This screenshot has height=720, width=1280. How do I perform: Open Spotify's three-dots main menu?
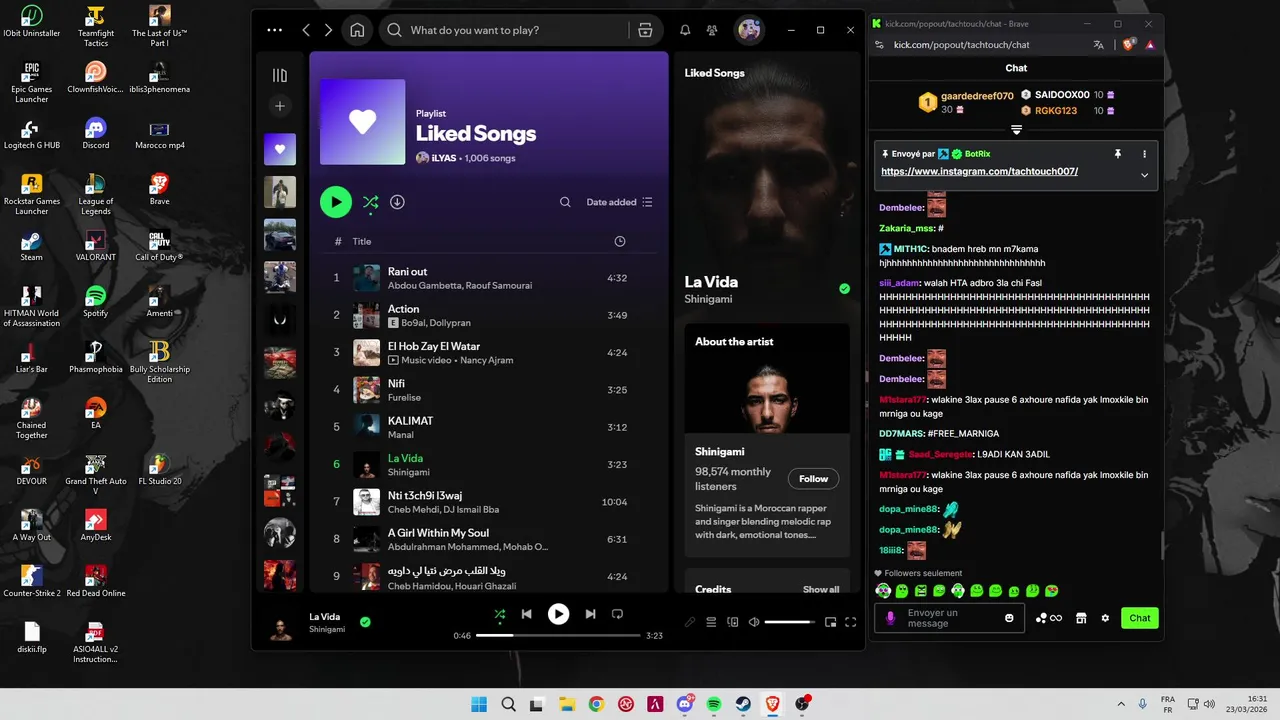point(275,30)
